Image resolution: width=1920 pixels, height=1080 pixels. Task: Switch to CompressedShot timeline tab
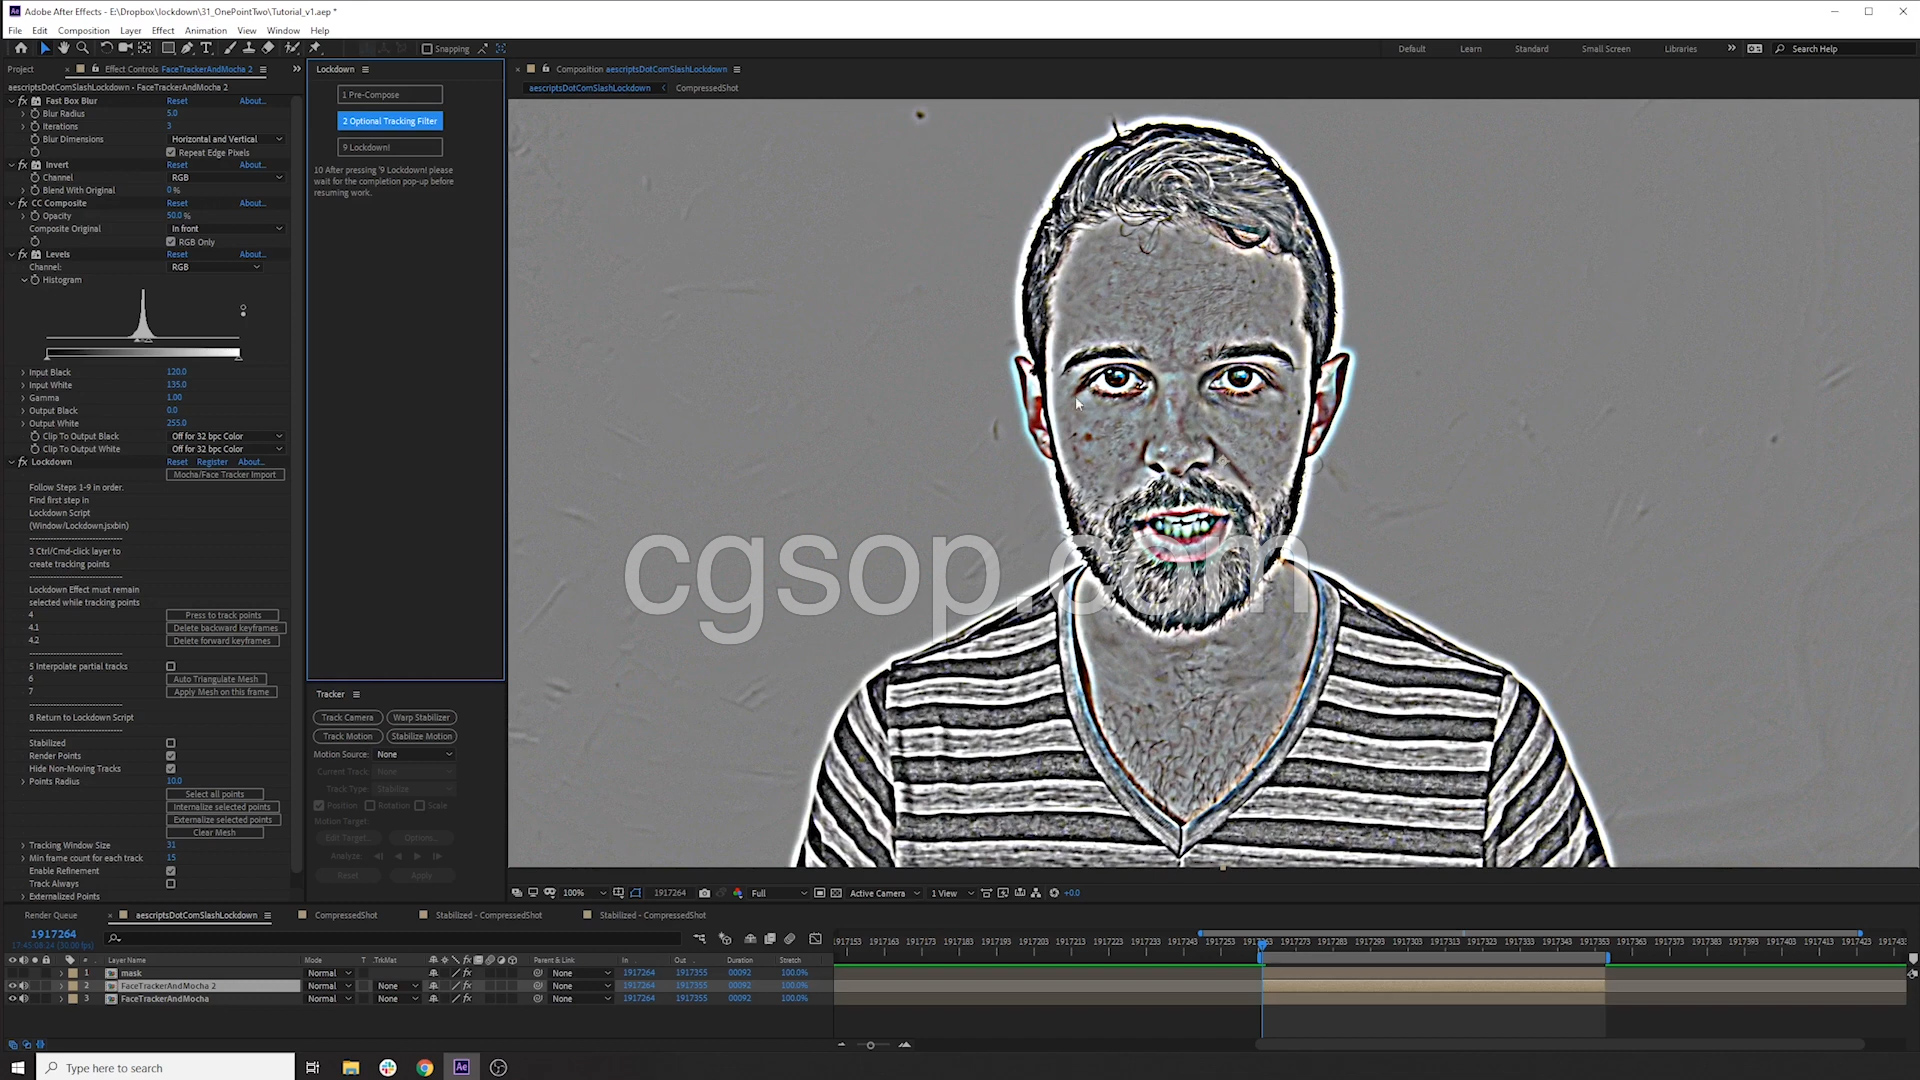coord(346,915)
